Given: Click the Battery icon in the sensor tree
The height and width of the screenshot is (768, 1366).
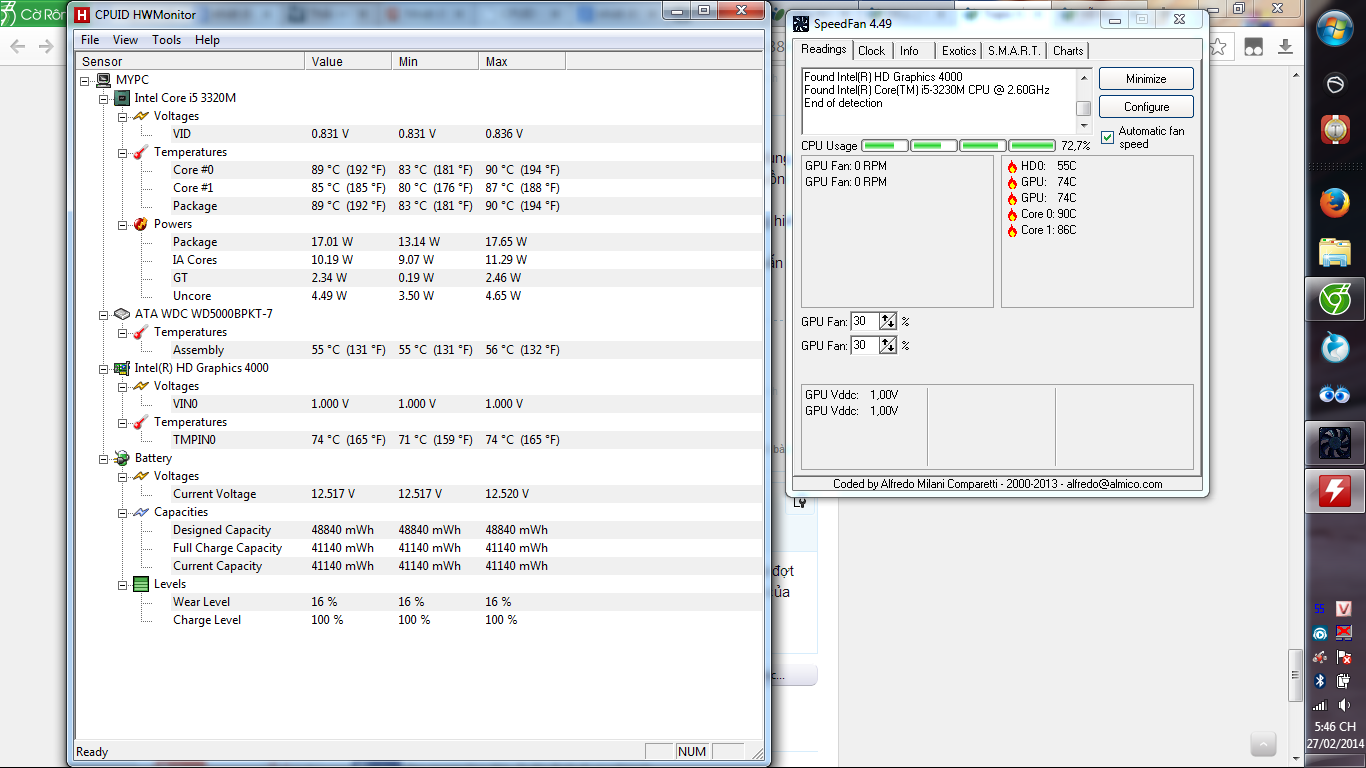Looking at the screenshot, I should [122, 458].
